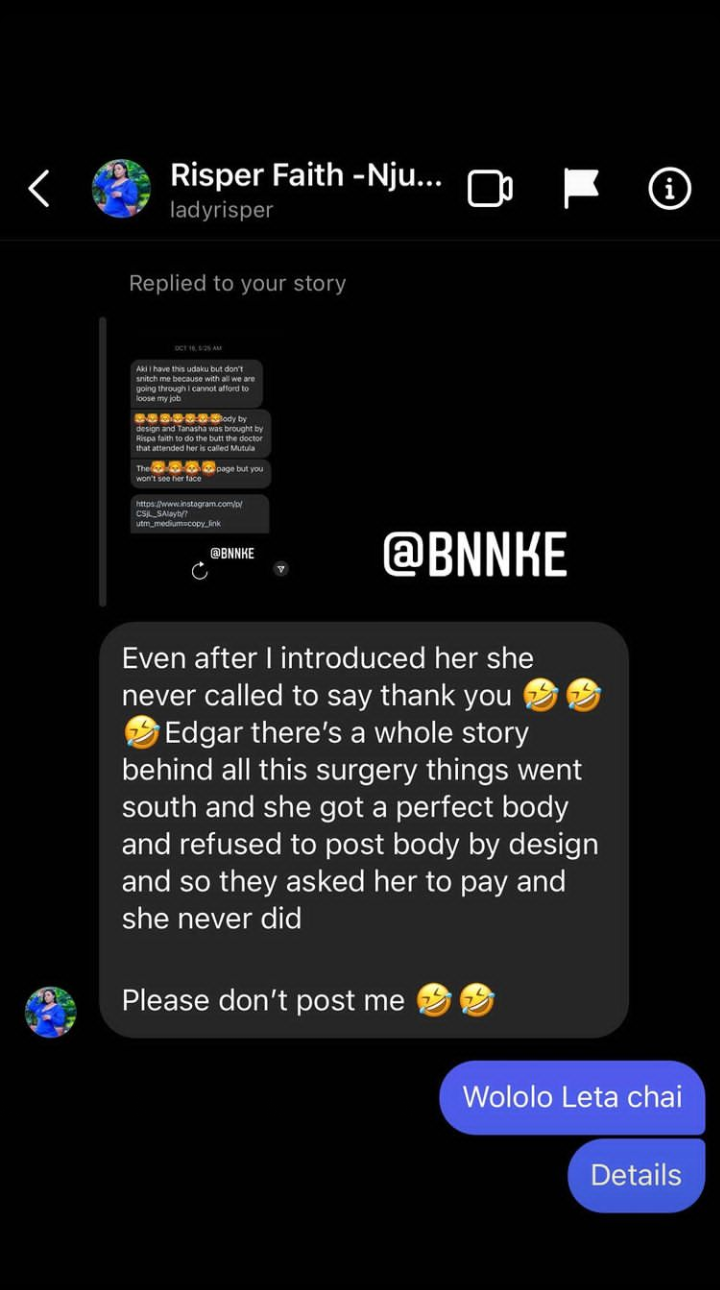
Task: Tap the small triangle badge in story preview
Action: coord(281,569)
